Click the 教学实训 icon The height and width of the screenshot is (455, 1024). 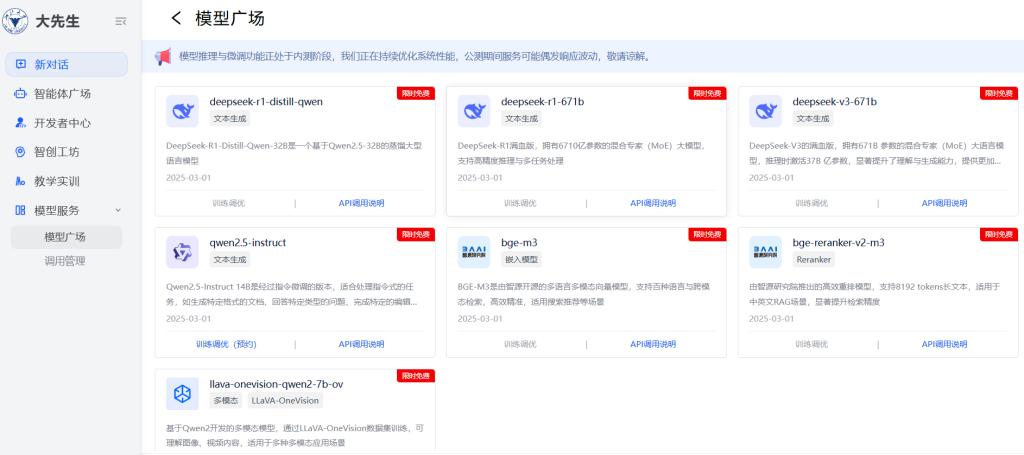(21, 181)
